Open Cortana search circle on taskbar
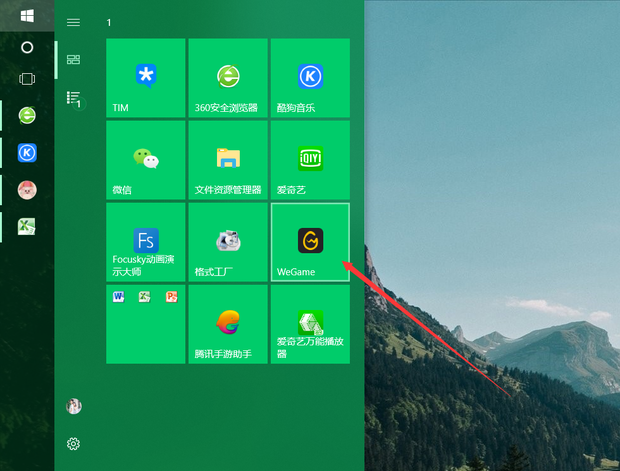The width and height of the screenshot is (620, 471). pos(27,47)
